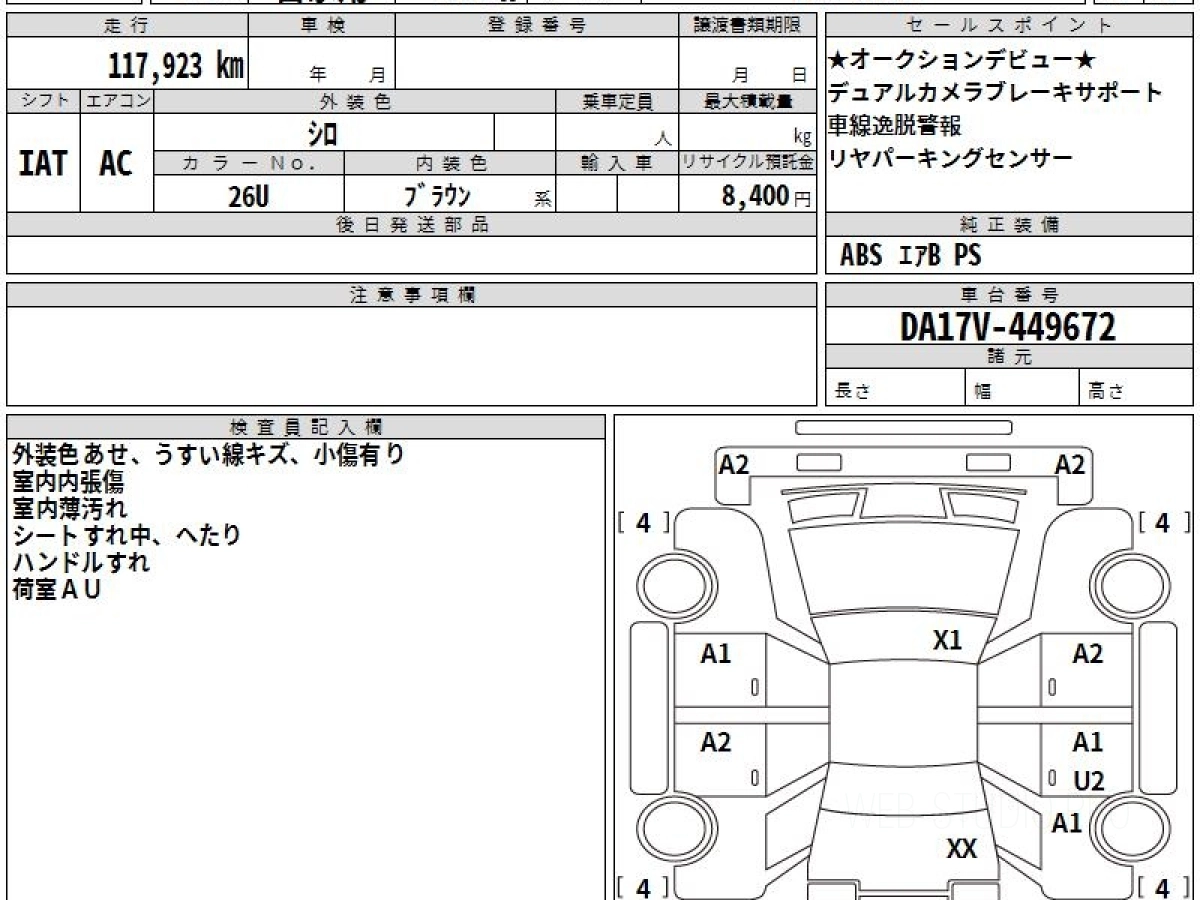Click the U2 dent mark on the diagram
The height and width of the screenshot is (900, 1200).
(x=1089, y=782)
